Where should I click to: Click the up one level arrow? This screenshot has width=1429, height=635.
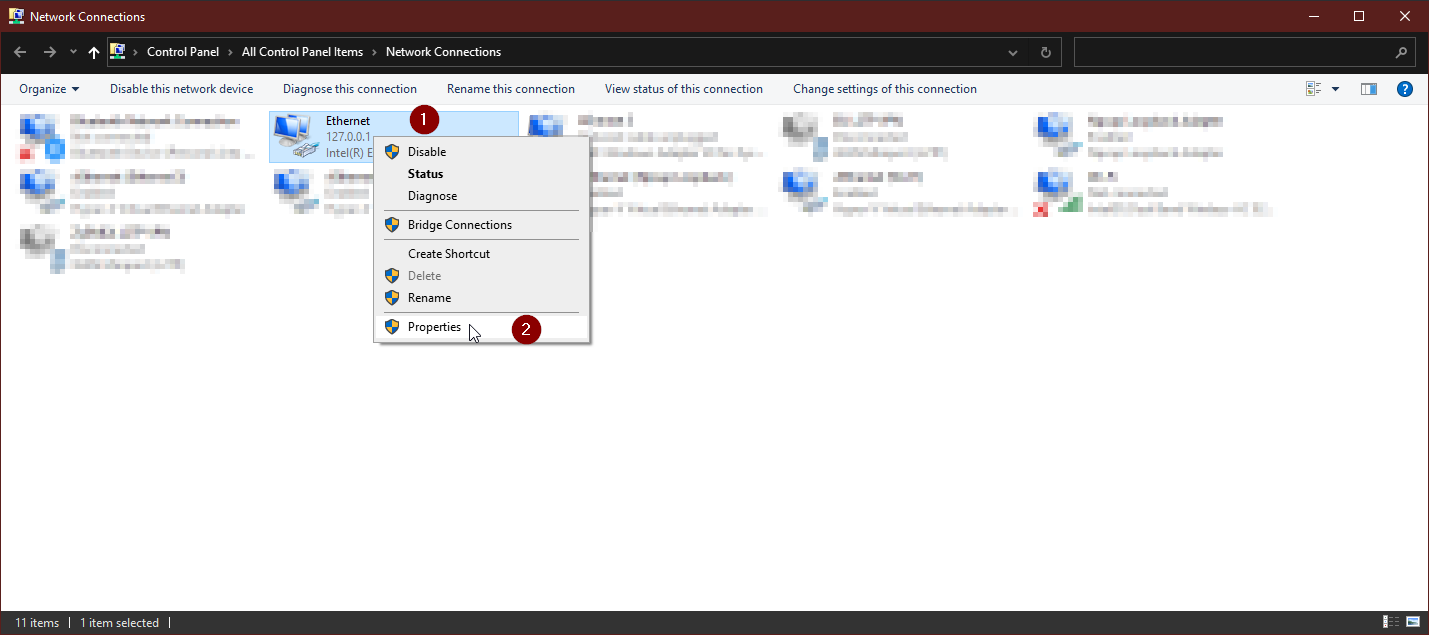[x=93, y=51]
